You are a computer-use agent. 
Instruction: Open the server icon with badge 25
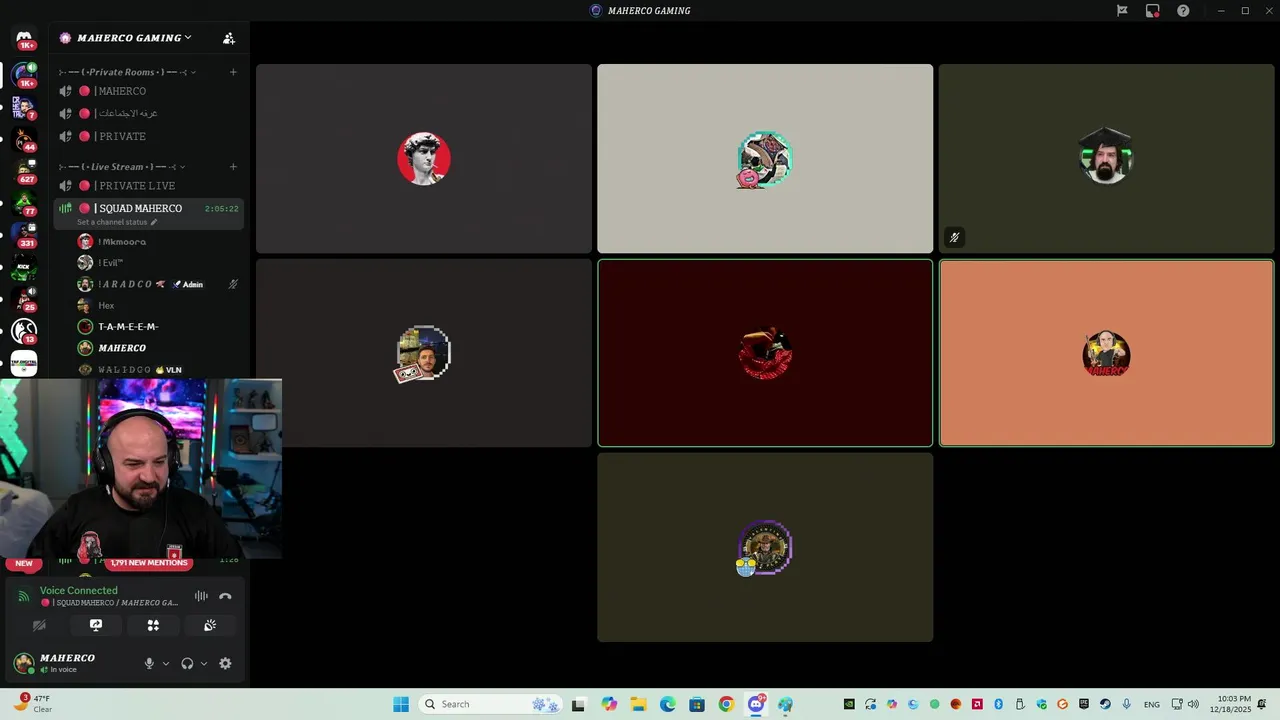pos(24,299)
